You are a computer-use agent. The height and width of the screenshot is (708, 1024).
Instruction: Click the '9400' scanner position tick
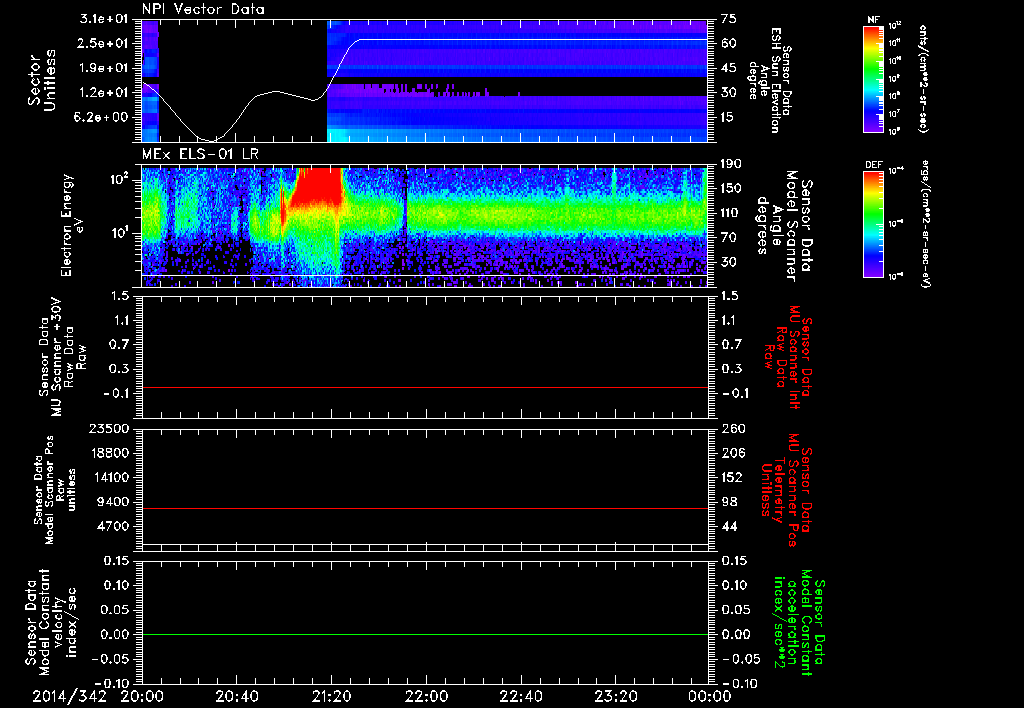113,502
